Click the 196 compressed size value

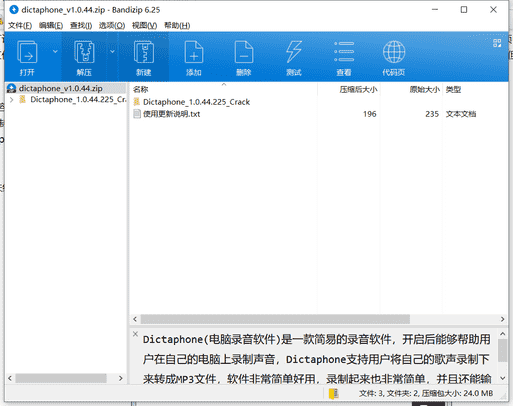370,114
